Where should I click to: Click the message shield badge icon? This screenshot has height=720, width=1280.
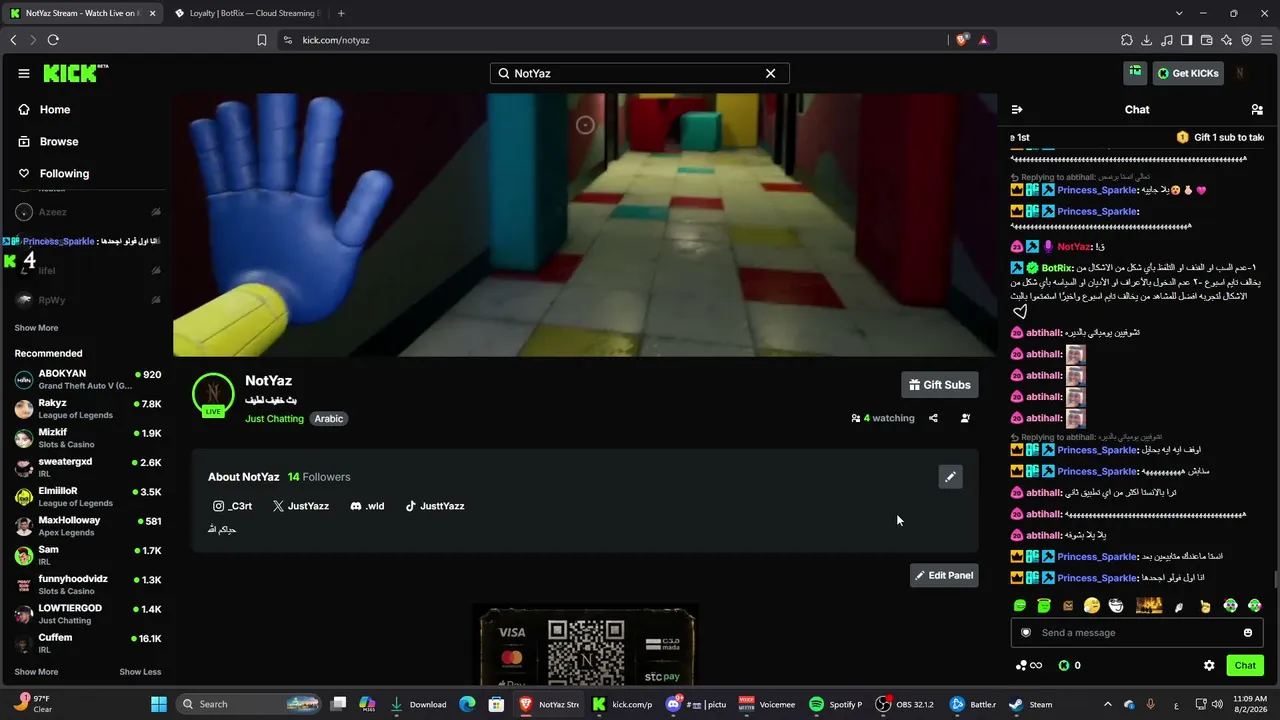tap(1025, 633)
